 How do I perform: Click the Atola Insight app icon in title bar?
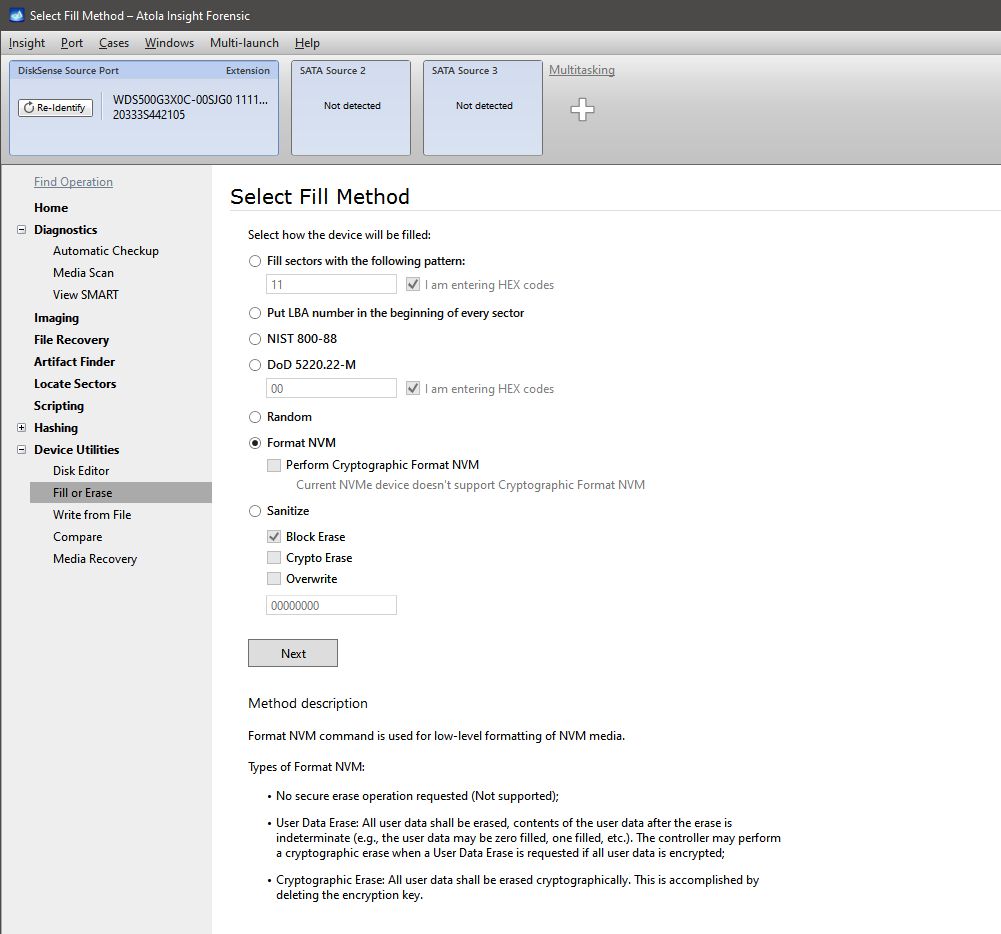16,15
